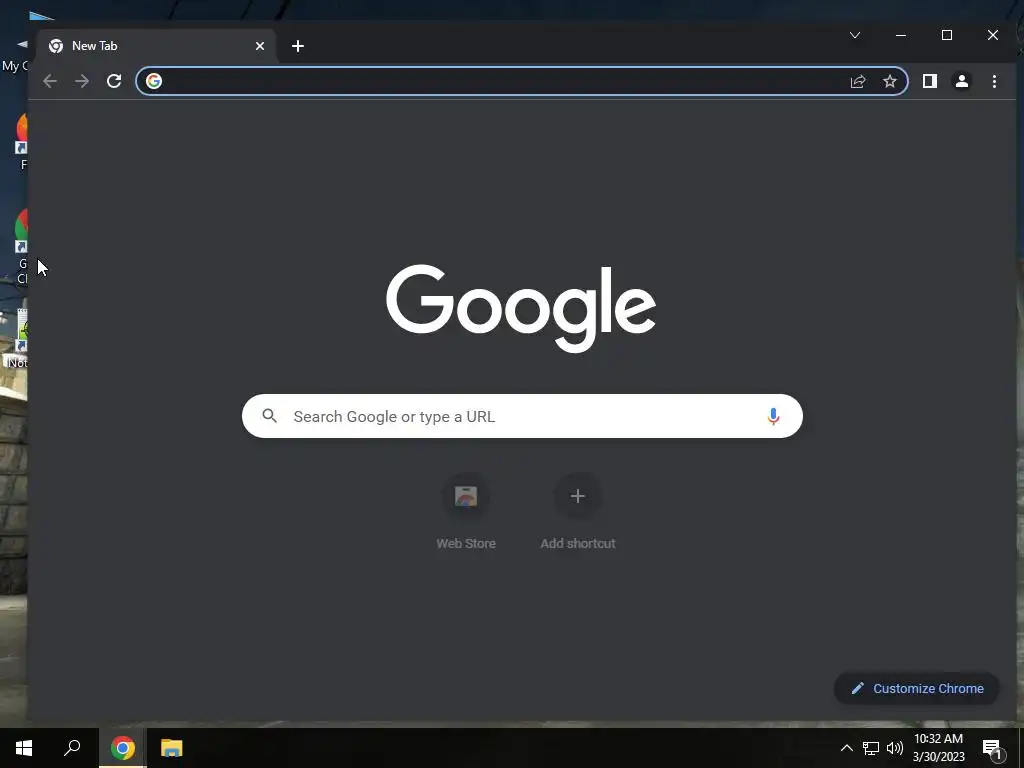Reload the current page
The height and width of the screenshot is (768, 1024).
click(x=114, y=81)
